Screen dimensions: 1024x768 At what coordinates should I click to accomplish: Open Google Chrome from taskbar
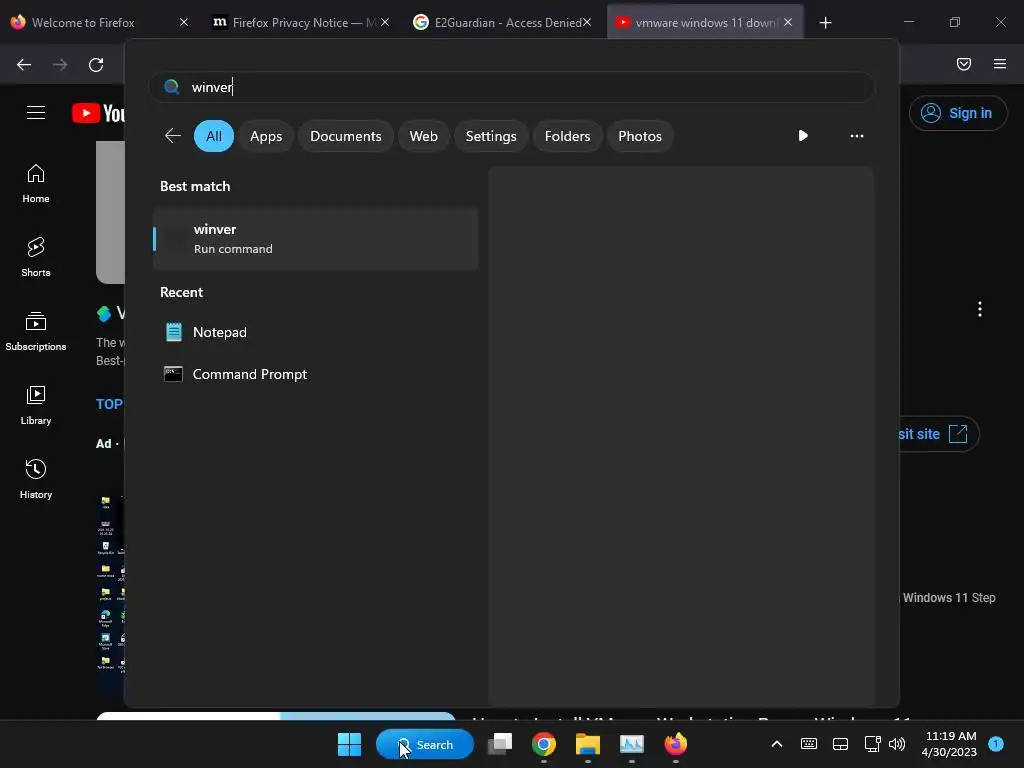point(544,744)
